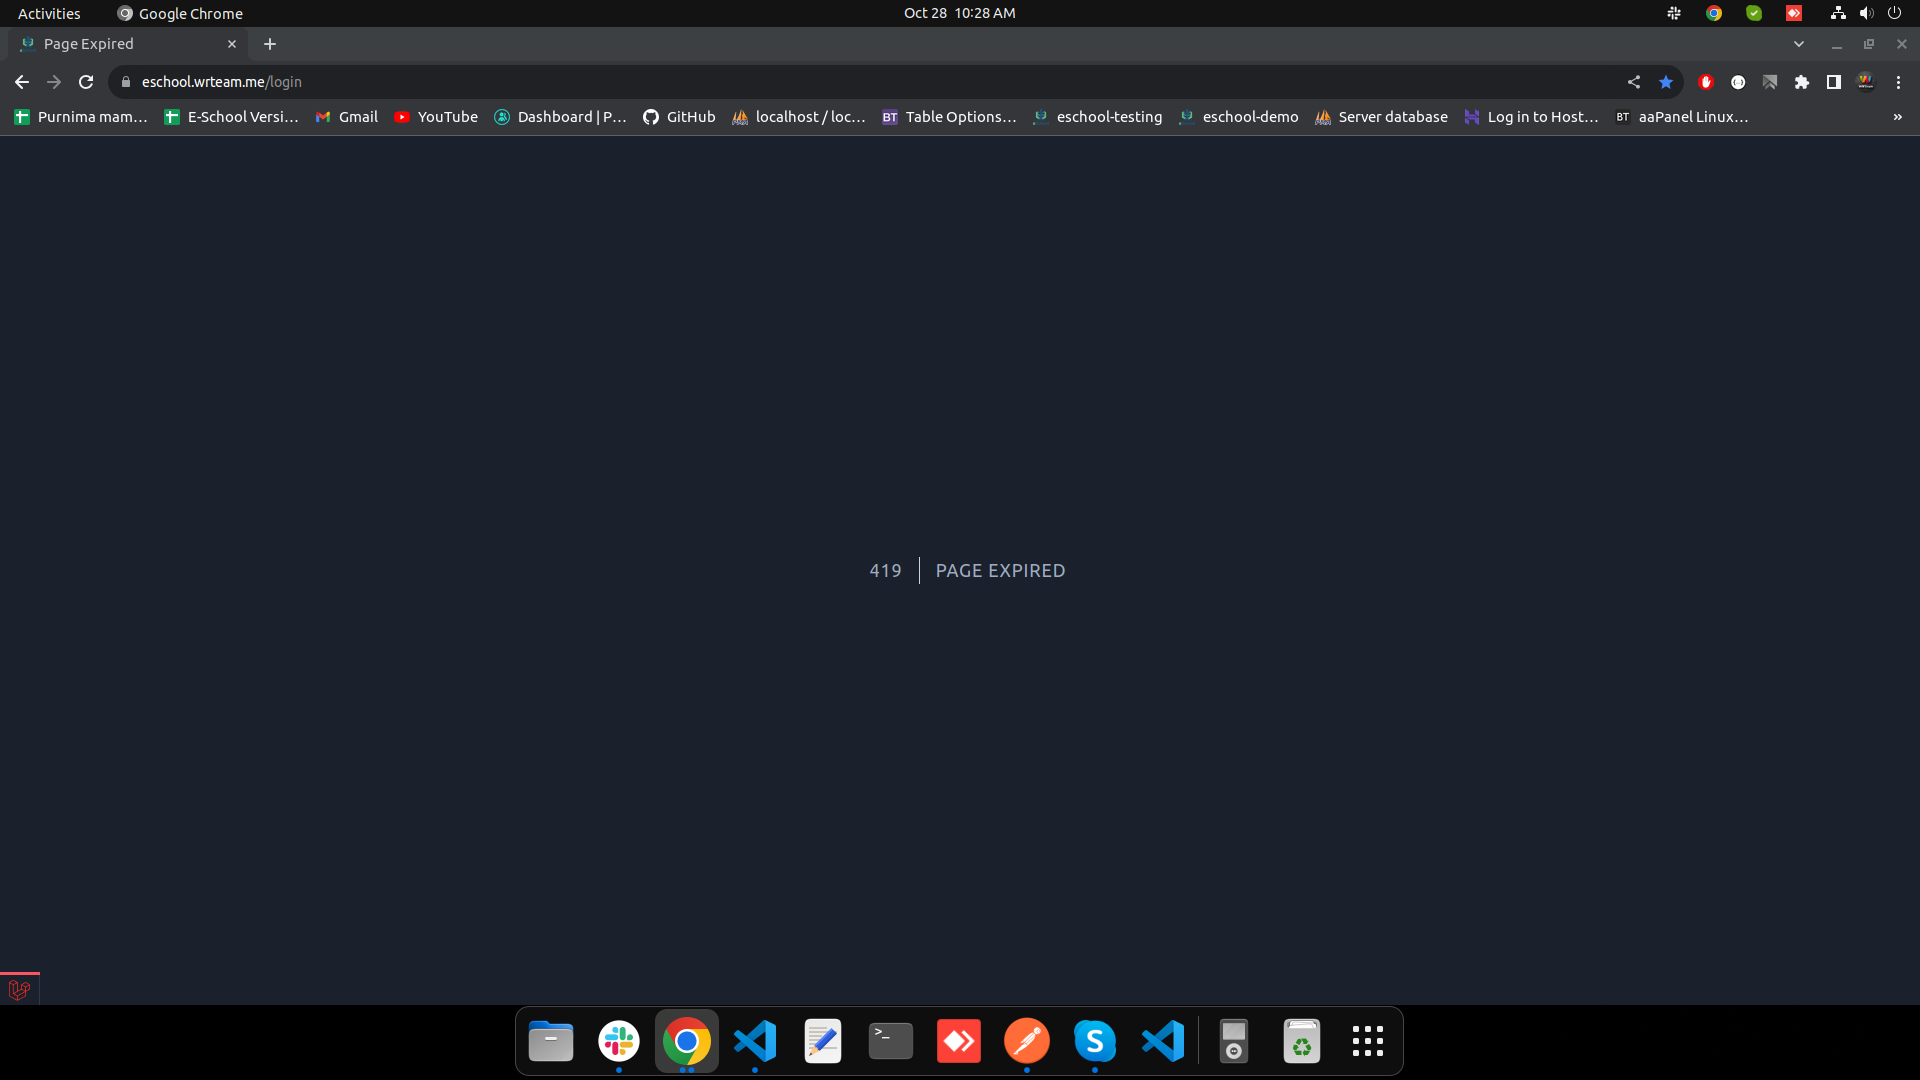Open the system volume indicator
The width and height of the screenshot is (1920, 1080).
click(x=1866, y=13)
